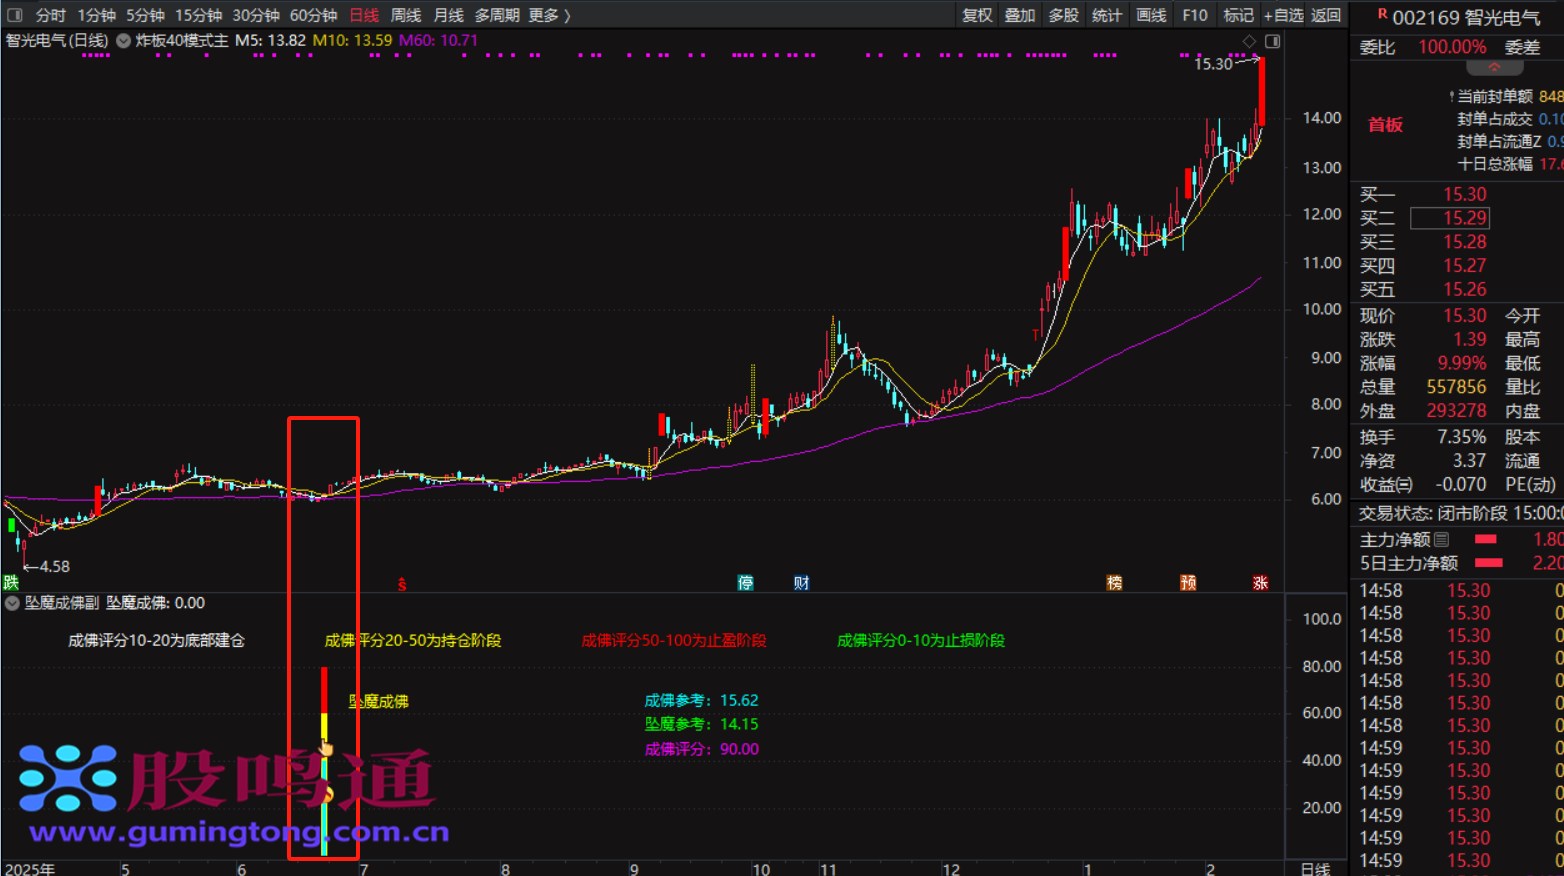
Task: Expand 更多 period options
Action: click(549, 15)
